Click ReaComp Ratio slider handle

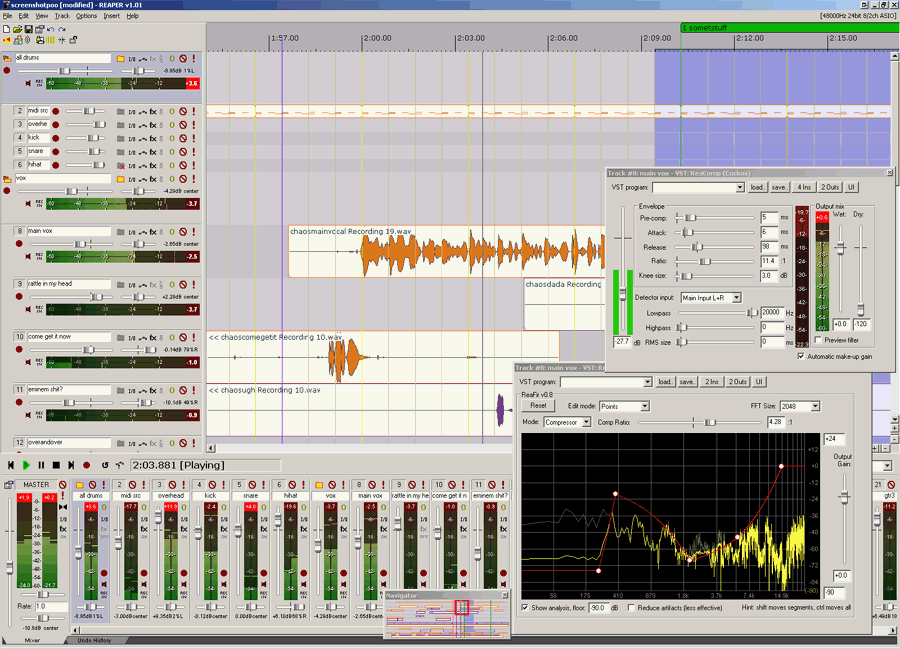click(705, 262)
